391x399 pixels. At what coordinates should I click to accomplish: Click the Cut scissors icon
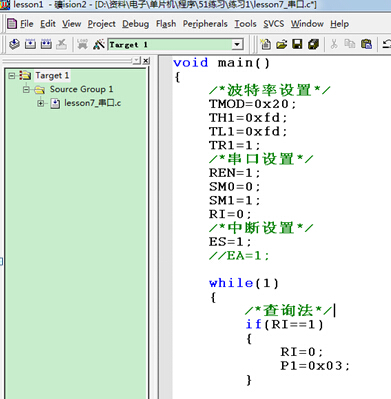(334, 44)
